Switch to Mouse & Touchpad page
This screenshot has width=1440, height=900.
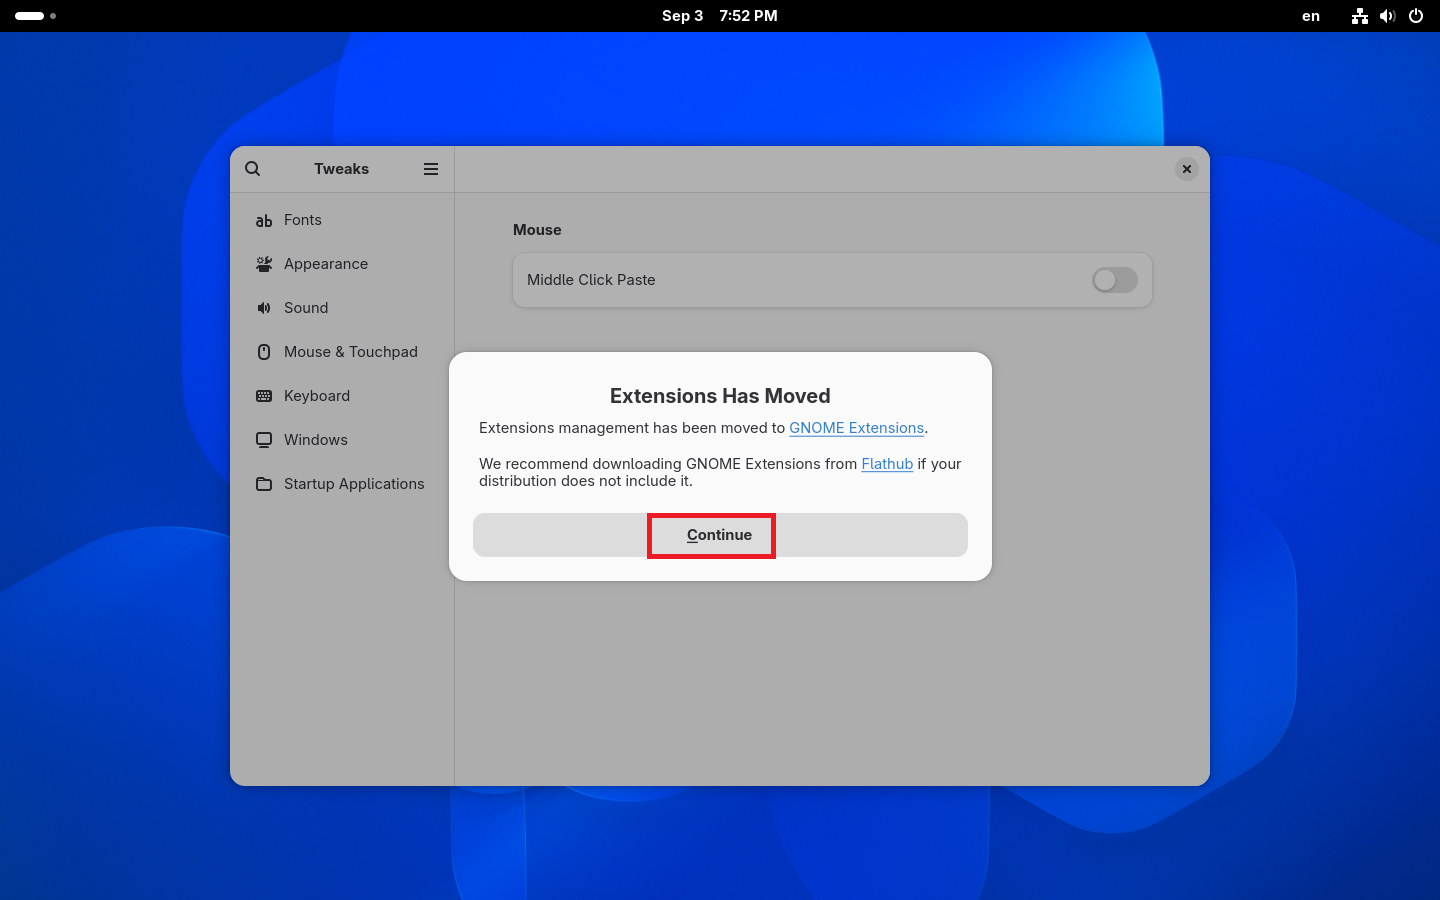(x=342, y=352)
